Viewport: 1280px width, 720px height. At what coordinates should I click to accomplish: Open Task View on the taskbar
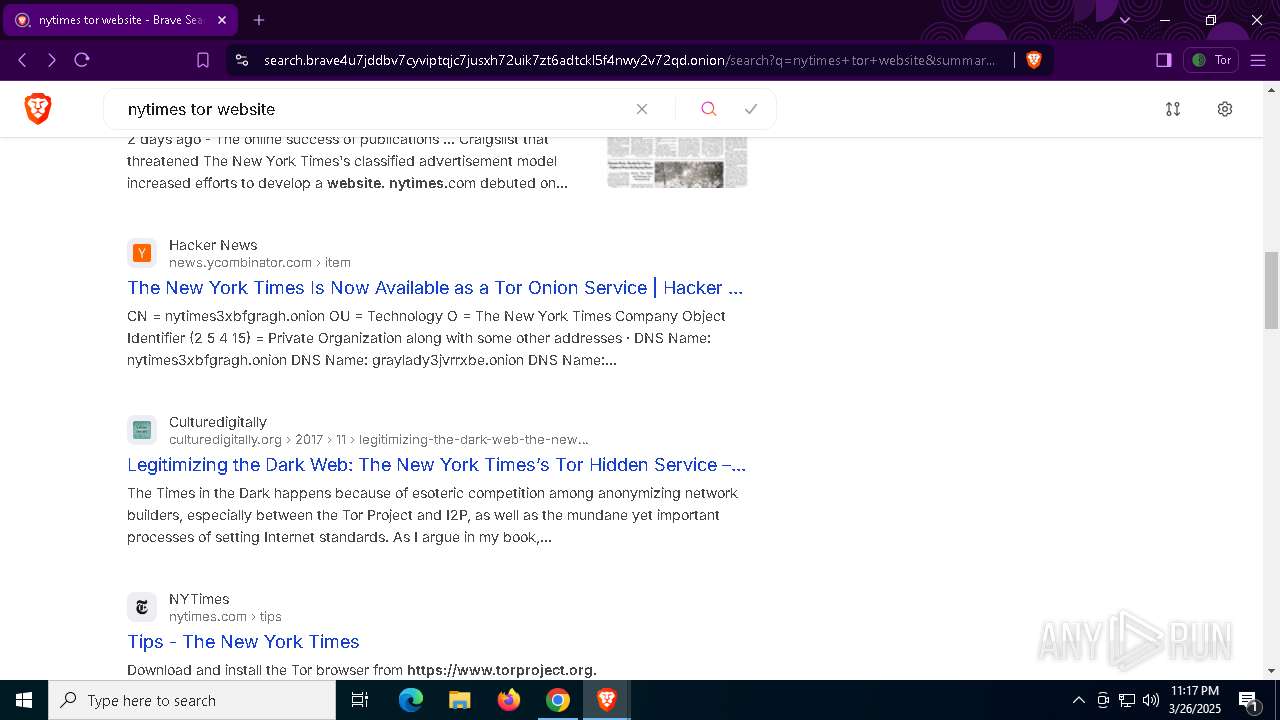pyautogui.click(x=360, y=700)
